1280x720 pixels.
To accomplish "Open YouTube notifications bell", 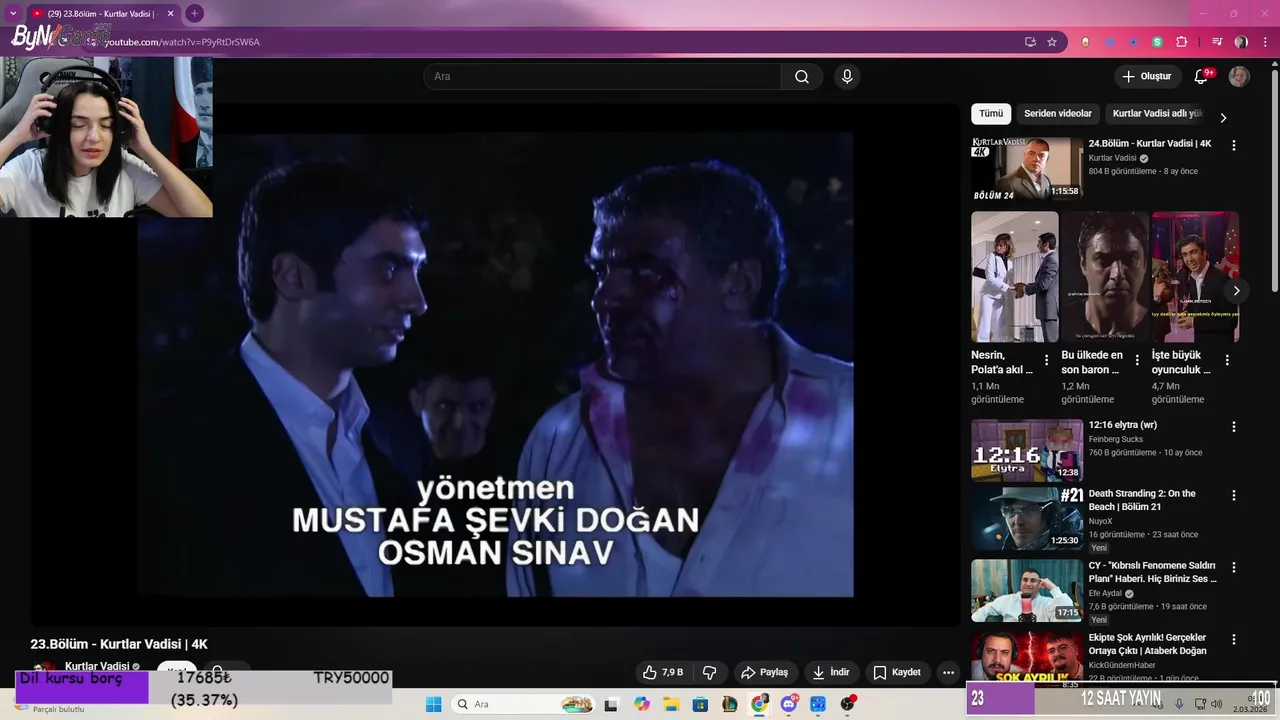I will tap(1201, 77).
